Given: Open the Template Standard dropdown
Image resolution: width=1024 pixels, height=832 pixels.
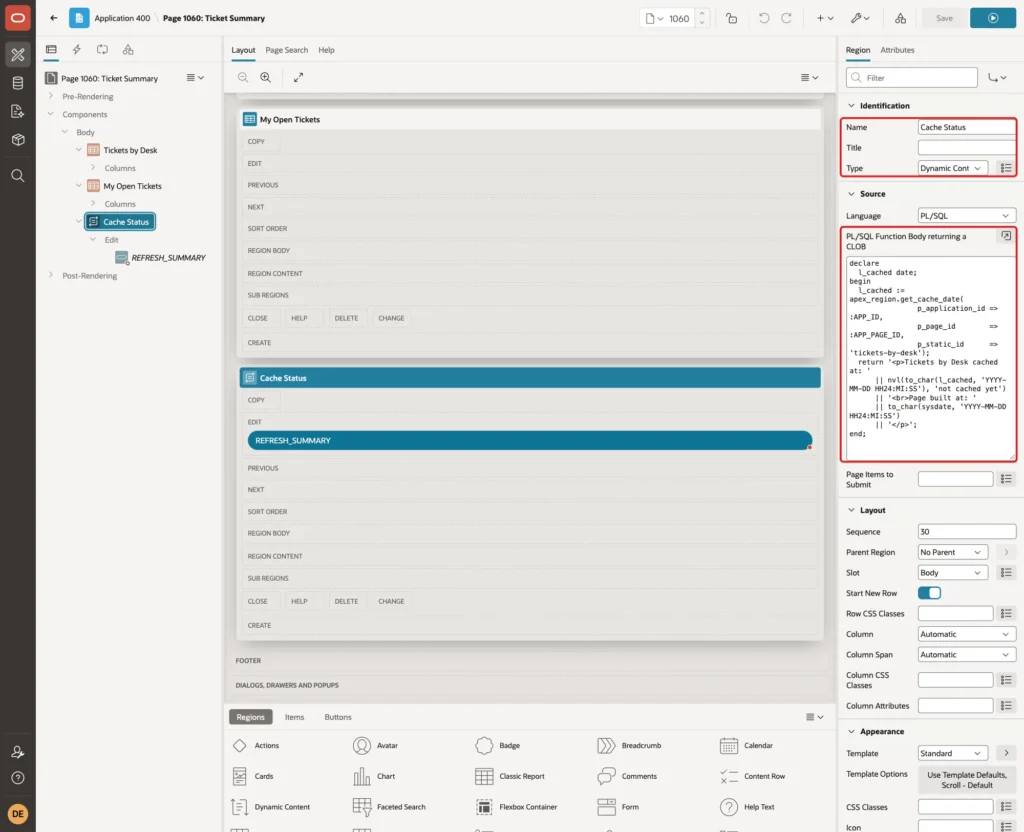Looking at the screenshot, I should [952, 753].
